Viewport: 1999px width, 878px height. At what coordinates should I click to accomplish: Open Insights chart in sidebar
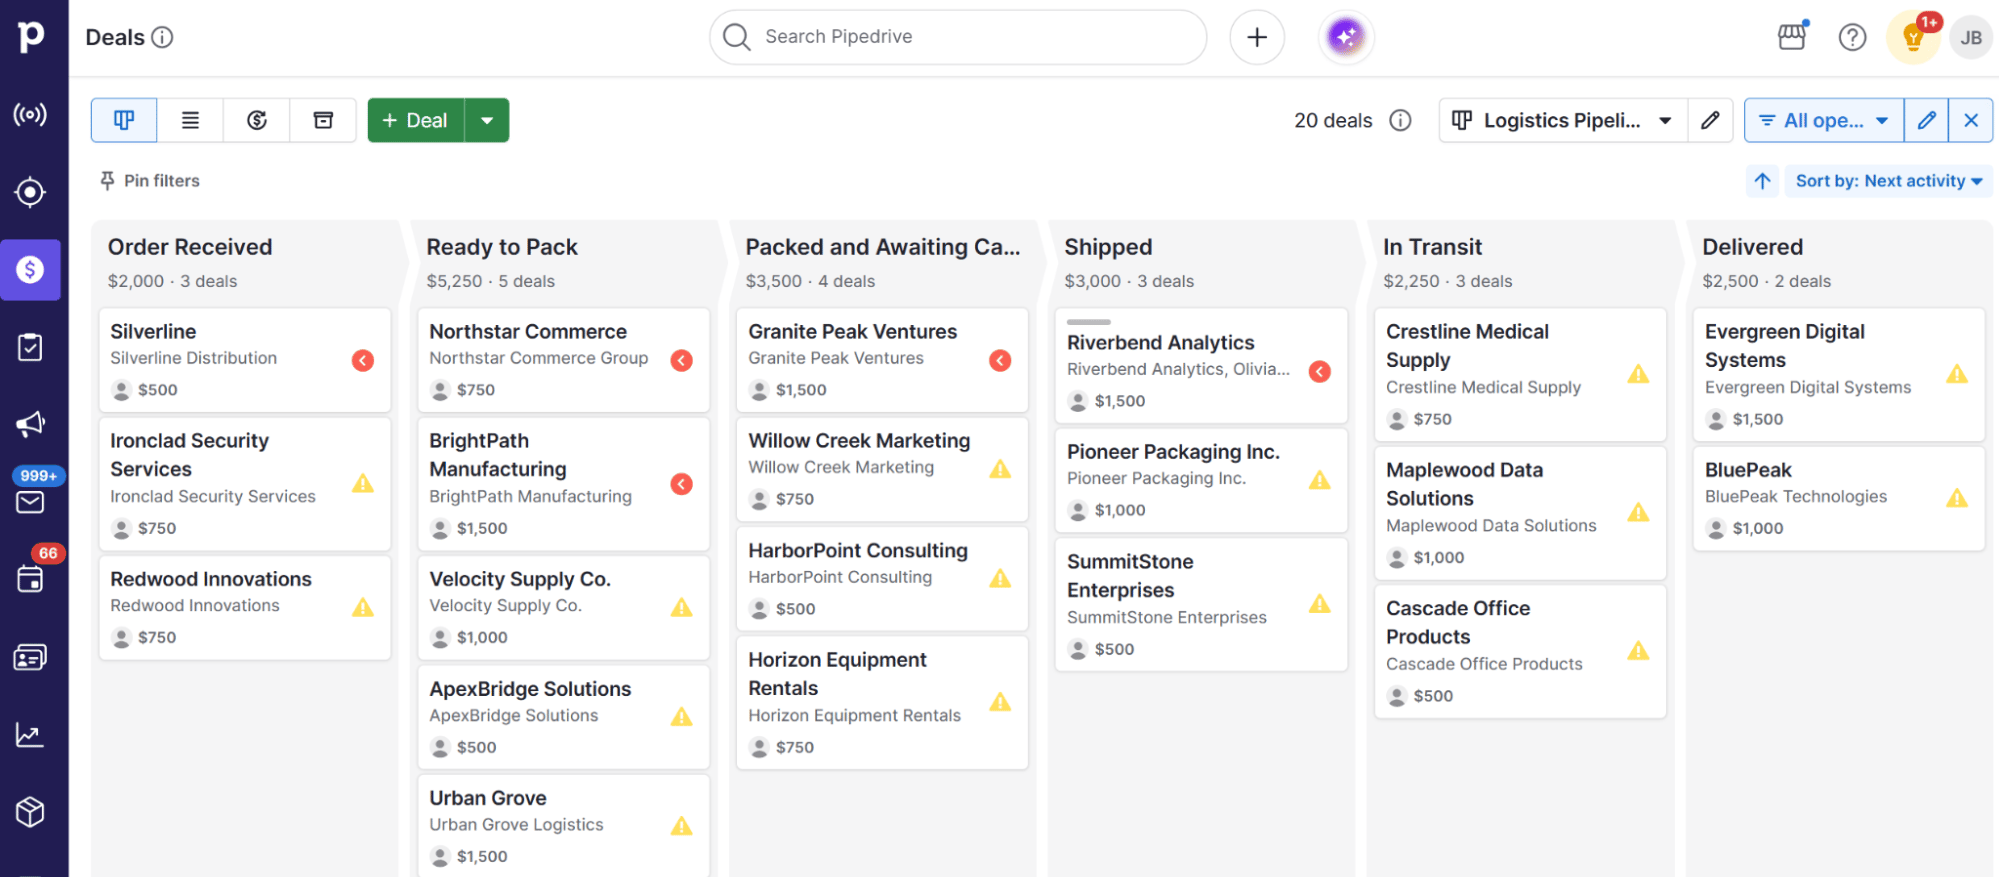[30, 735]
